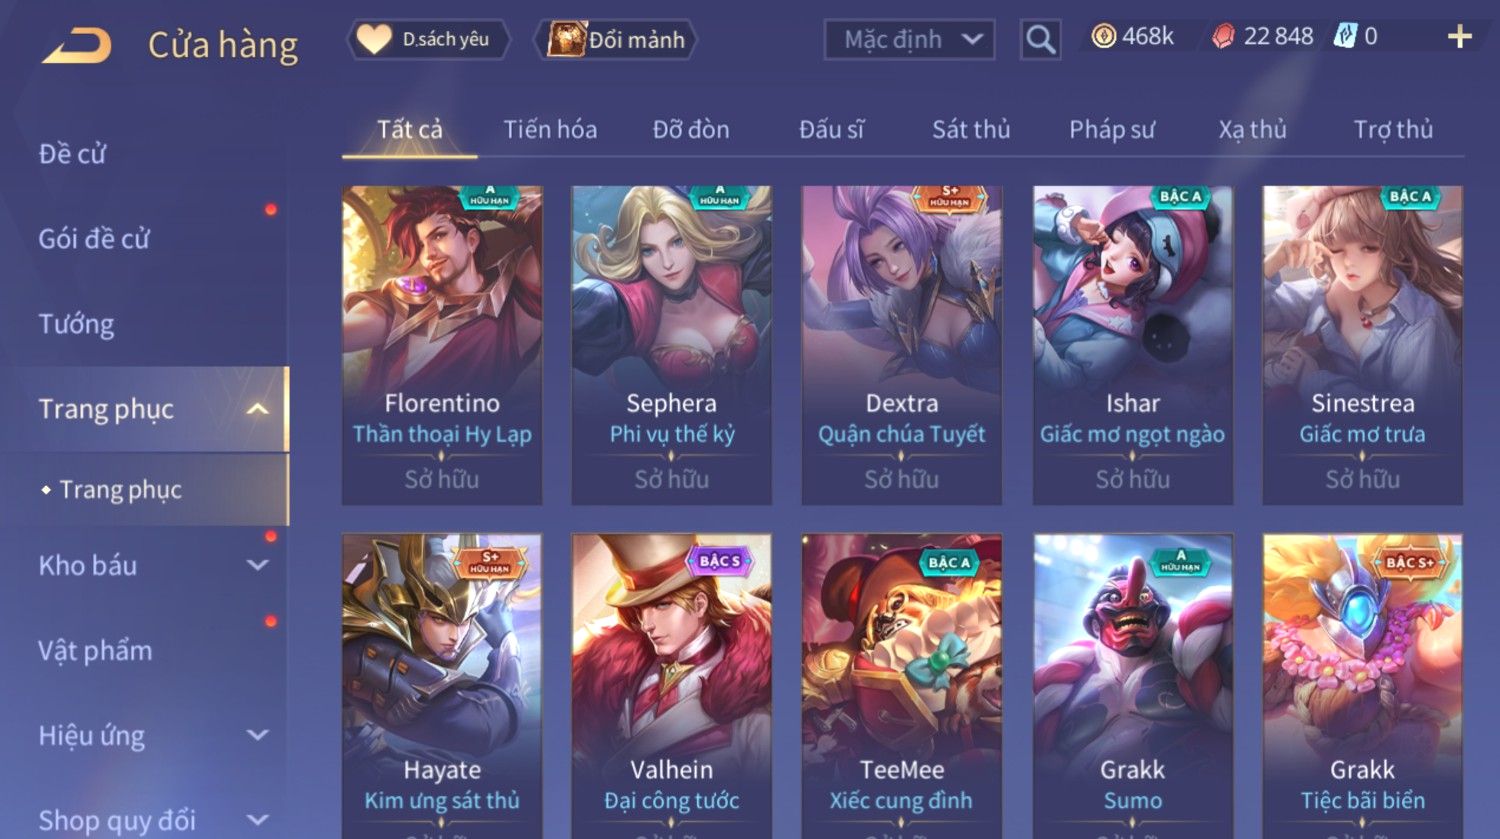This screenshot has height=839, width=1500.
Task: Expand the Hiệu ứng sidebar section
Action: point(257,735)
